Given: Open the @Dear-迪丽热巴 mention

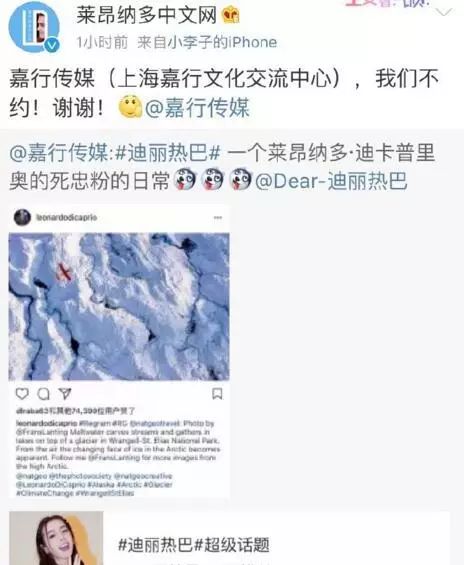Looking at the screenshot, I should [x=331, y=181].
